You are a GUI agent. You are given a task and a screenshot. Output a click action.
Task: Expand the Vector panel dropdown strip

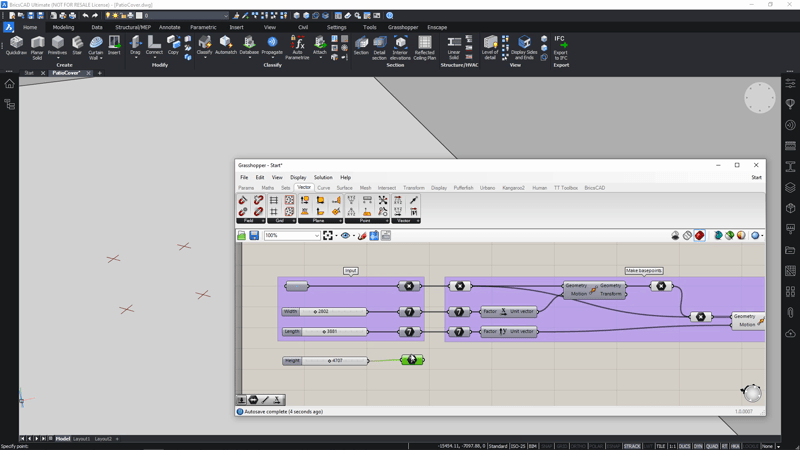point(406,221)
